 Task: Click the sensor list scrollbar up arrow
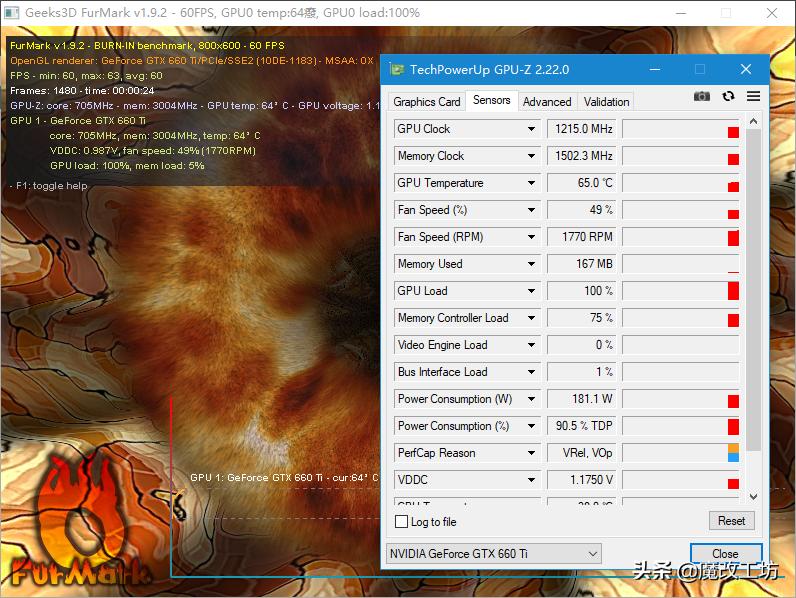(x=753, y=122)
